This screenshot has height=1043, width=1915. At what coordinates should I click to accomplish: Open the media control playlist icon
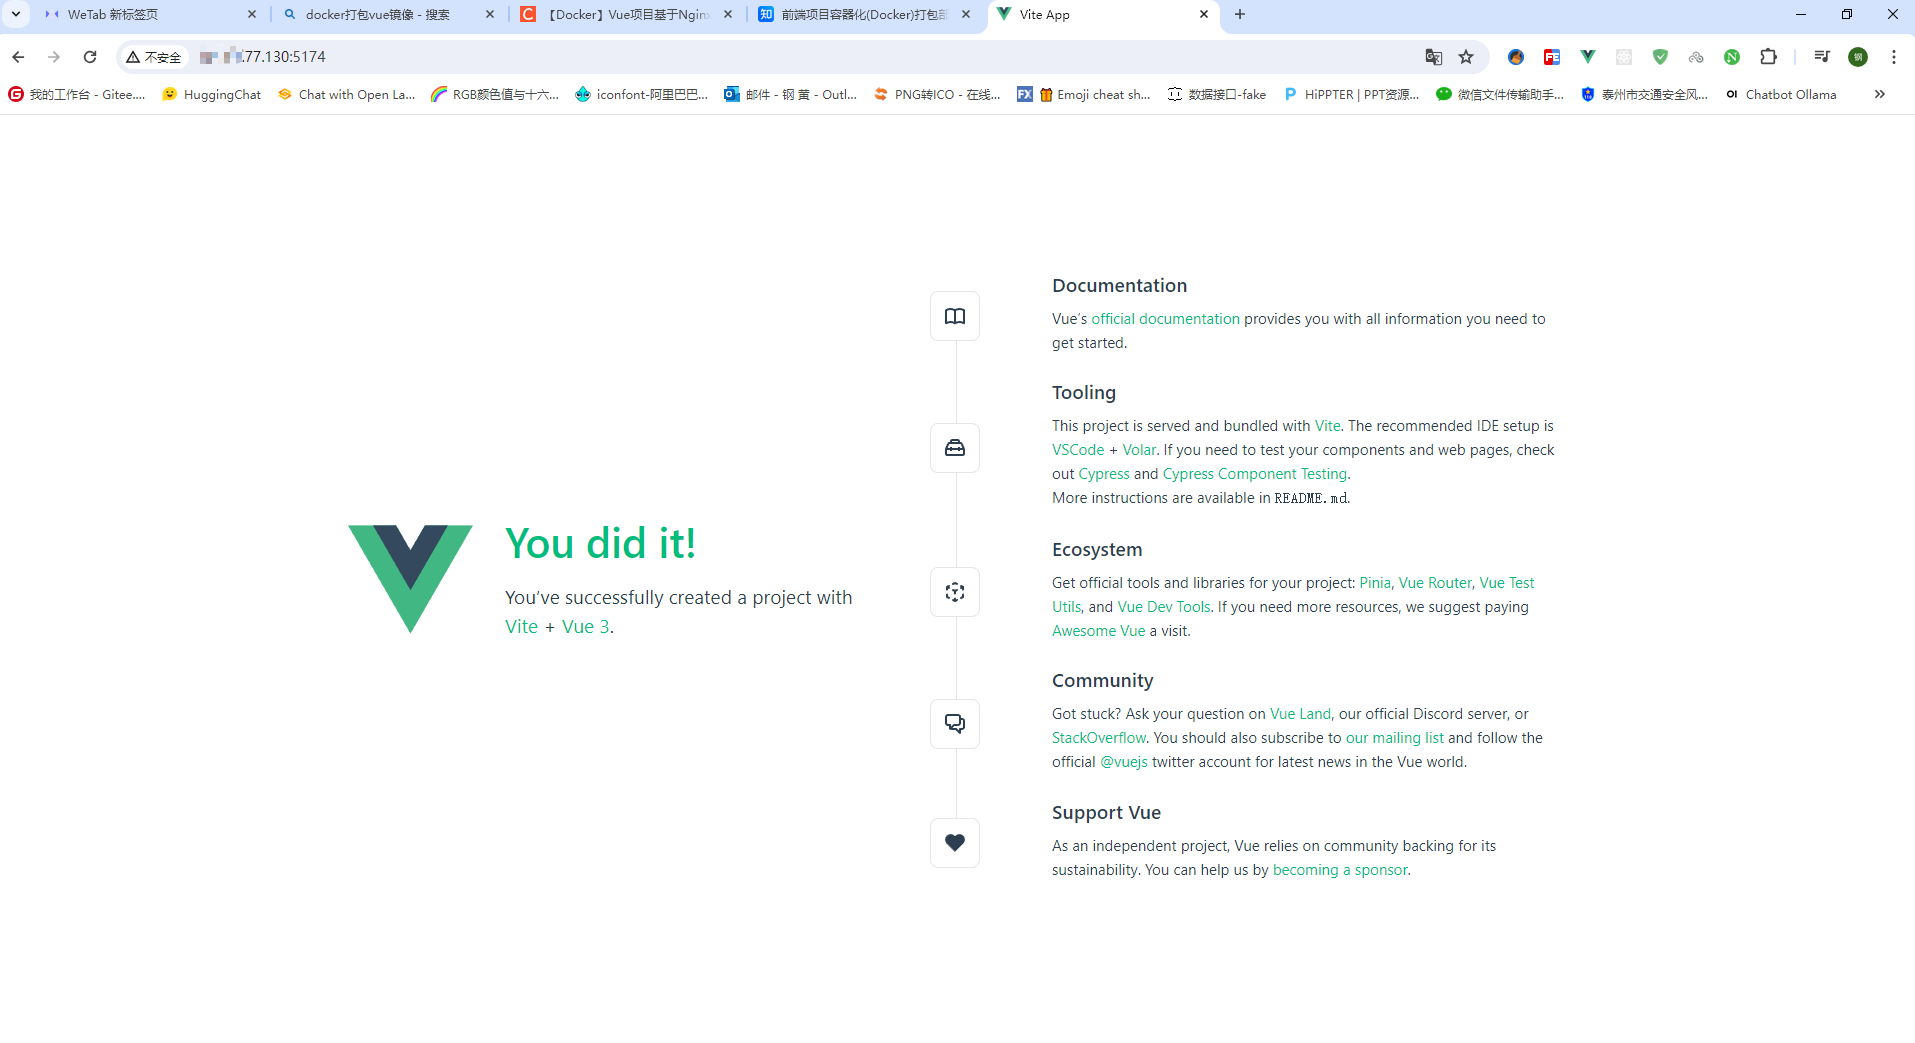(1822, 57)
